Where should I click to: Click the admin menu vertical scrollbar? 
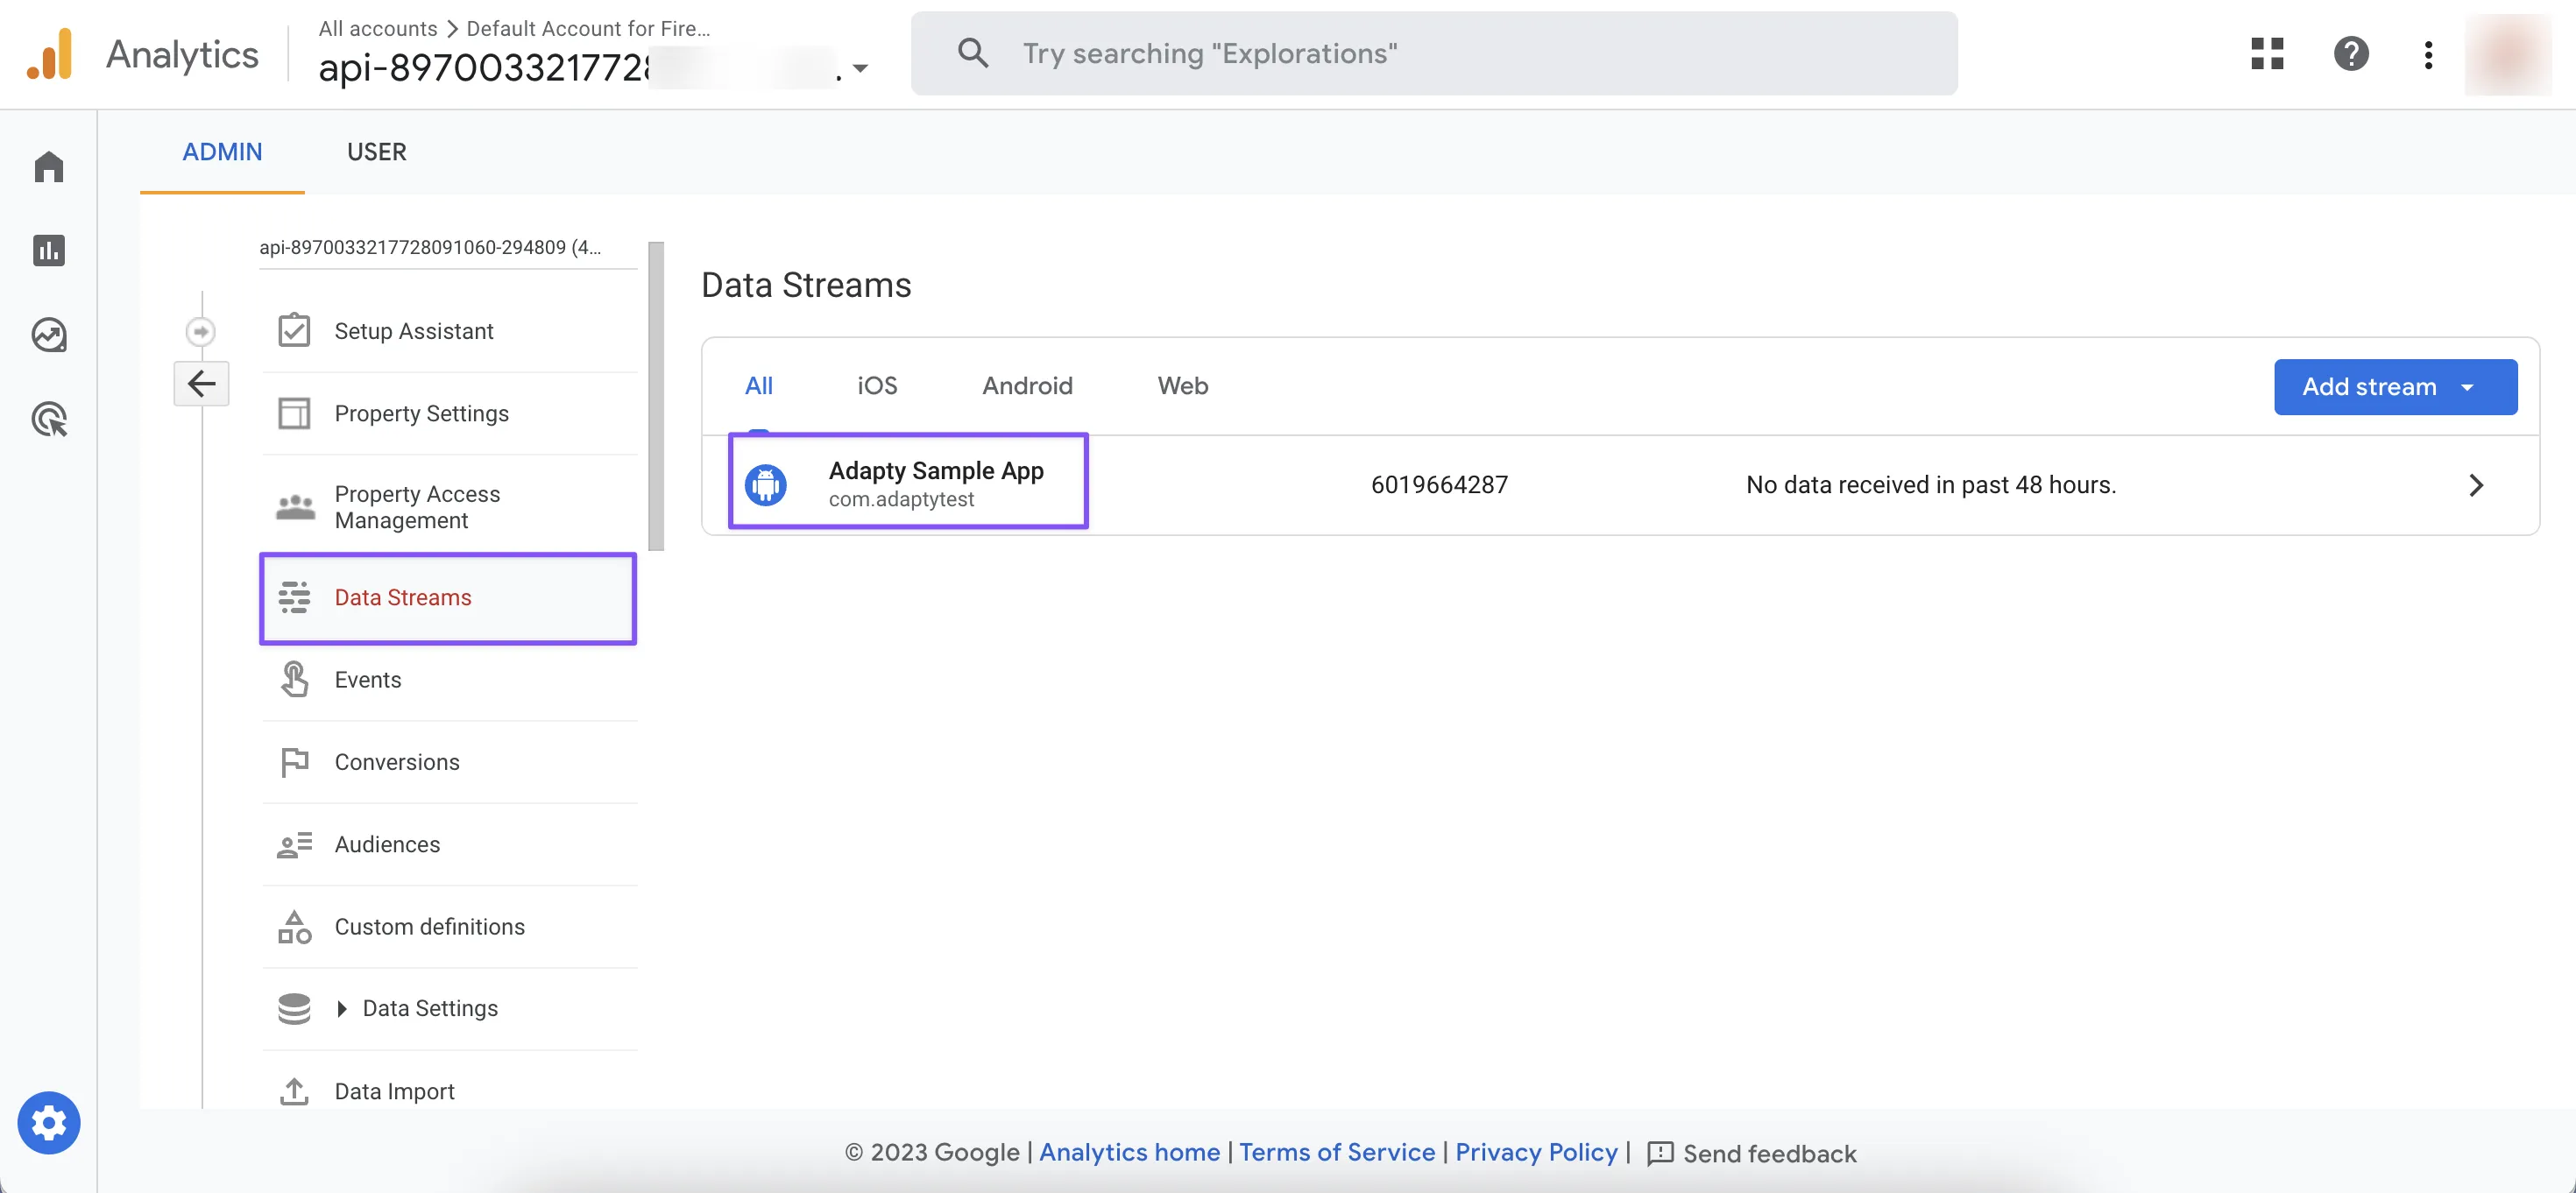656,396
